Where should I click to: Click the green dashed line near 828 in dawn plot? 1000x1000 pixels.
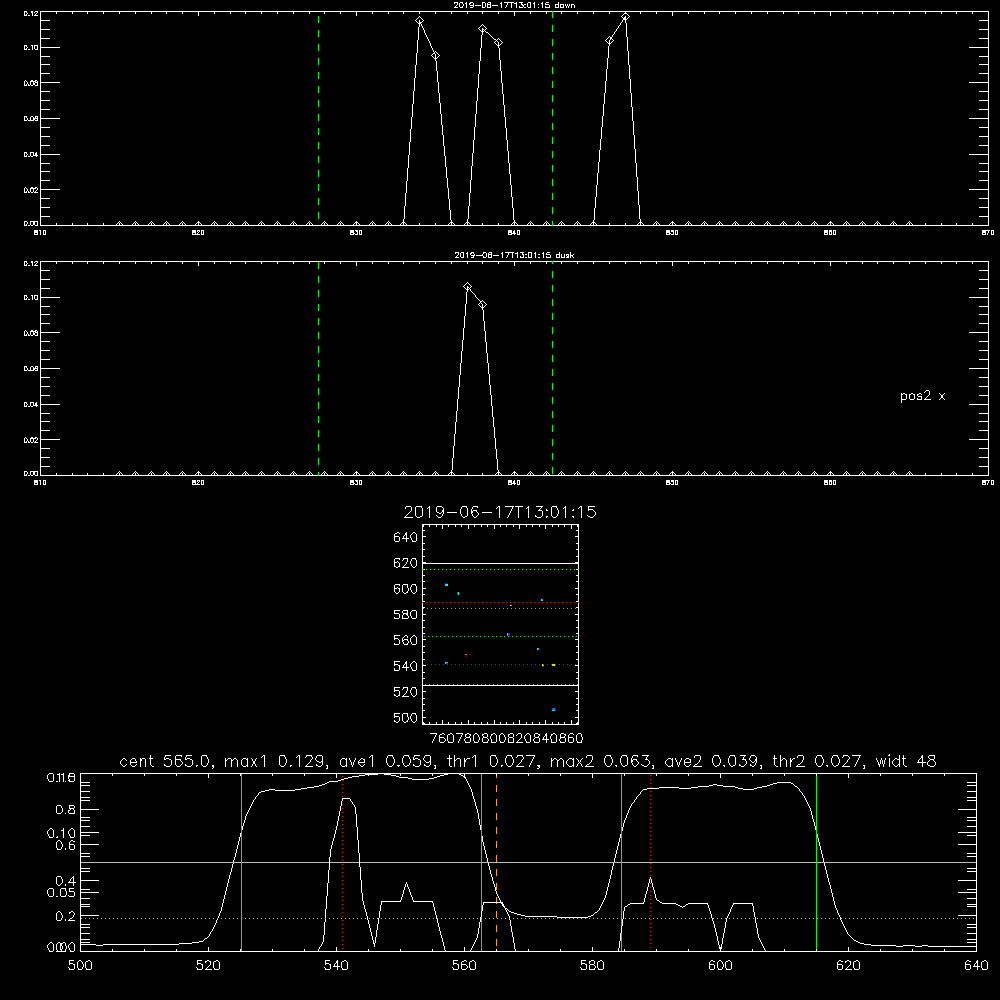318,118
